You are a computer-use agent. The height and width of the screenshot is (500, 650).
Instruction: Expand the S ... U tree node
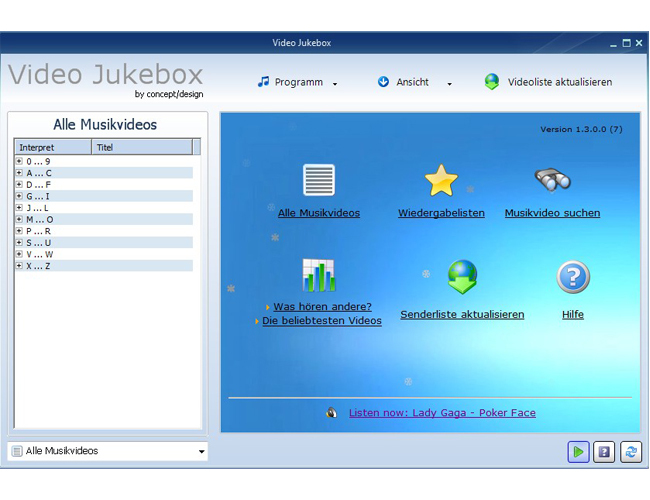[x=19, y=242]
